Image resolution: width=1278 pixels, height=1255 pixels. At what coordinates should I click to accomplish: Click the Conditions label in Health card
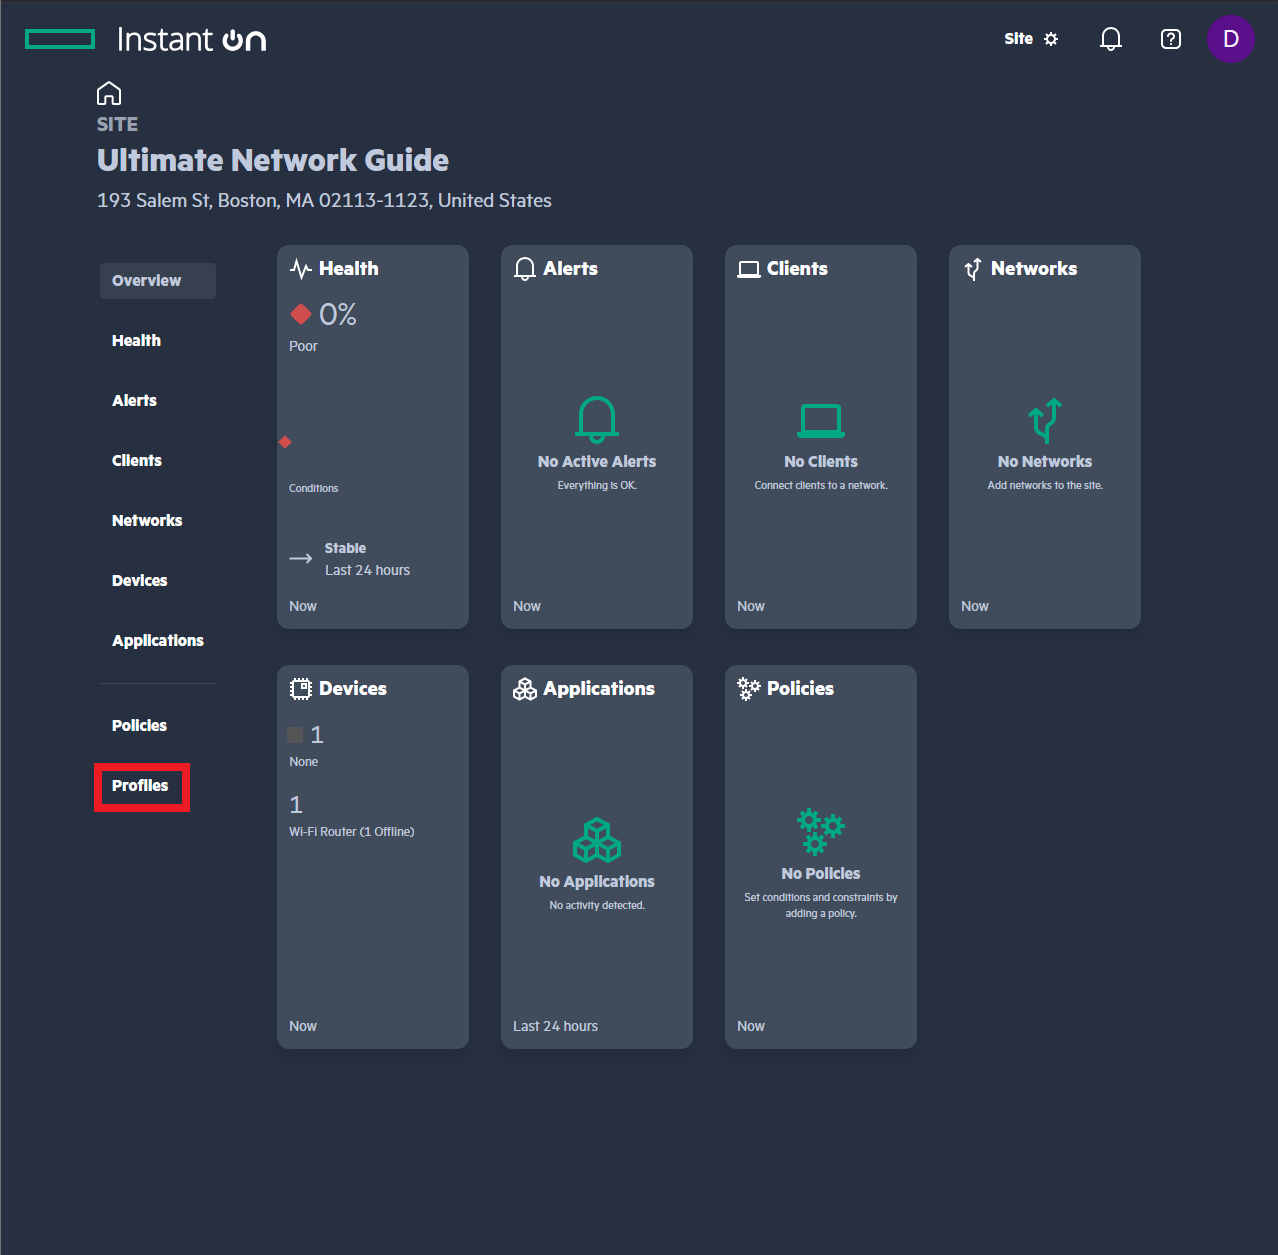314,488
